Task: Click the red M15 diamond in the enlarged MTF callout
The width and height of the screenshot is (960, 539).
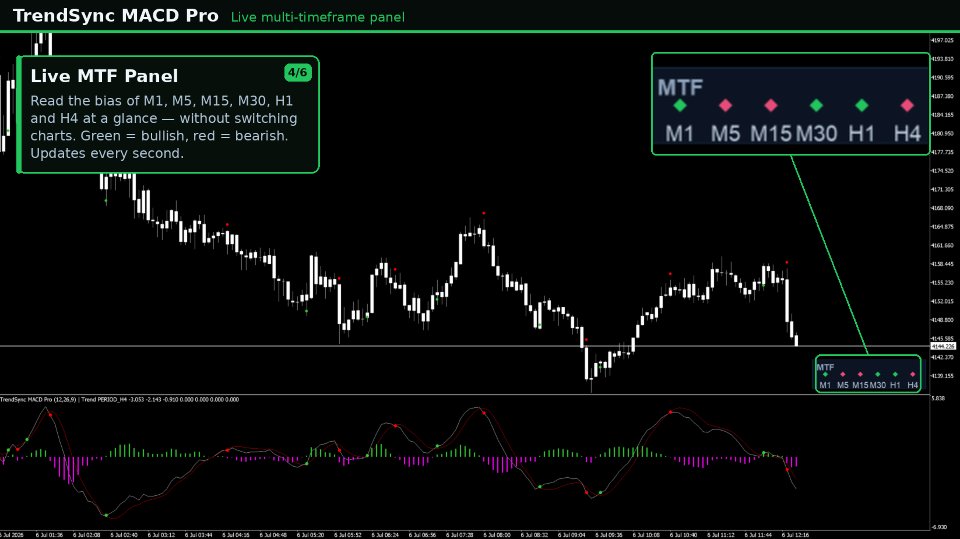Action: pyautogui.click(x=771, y=105)
